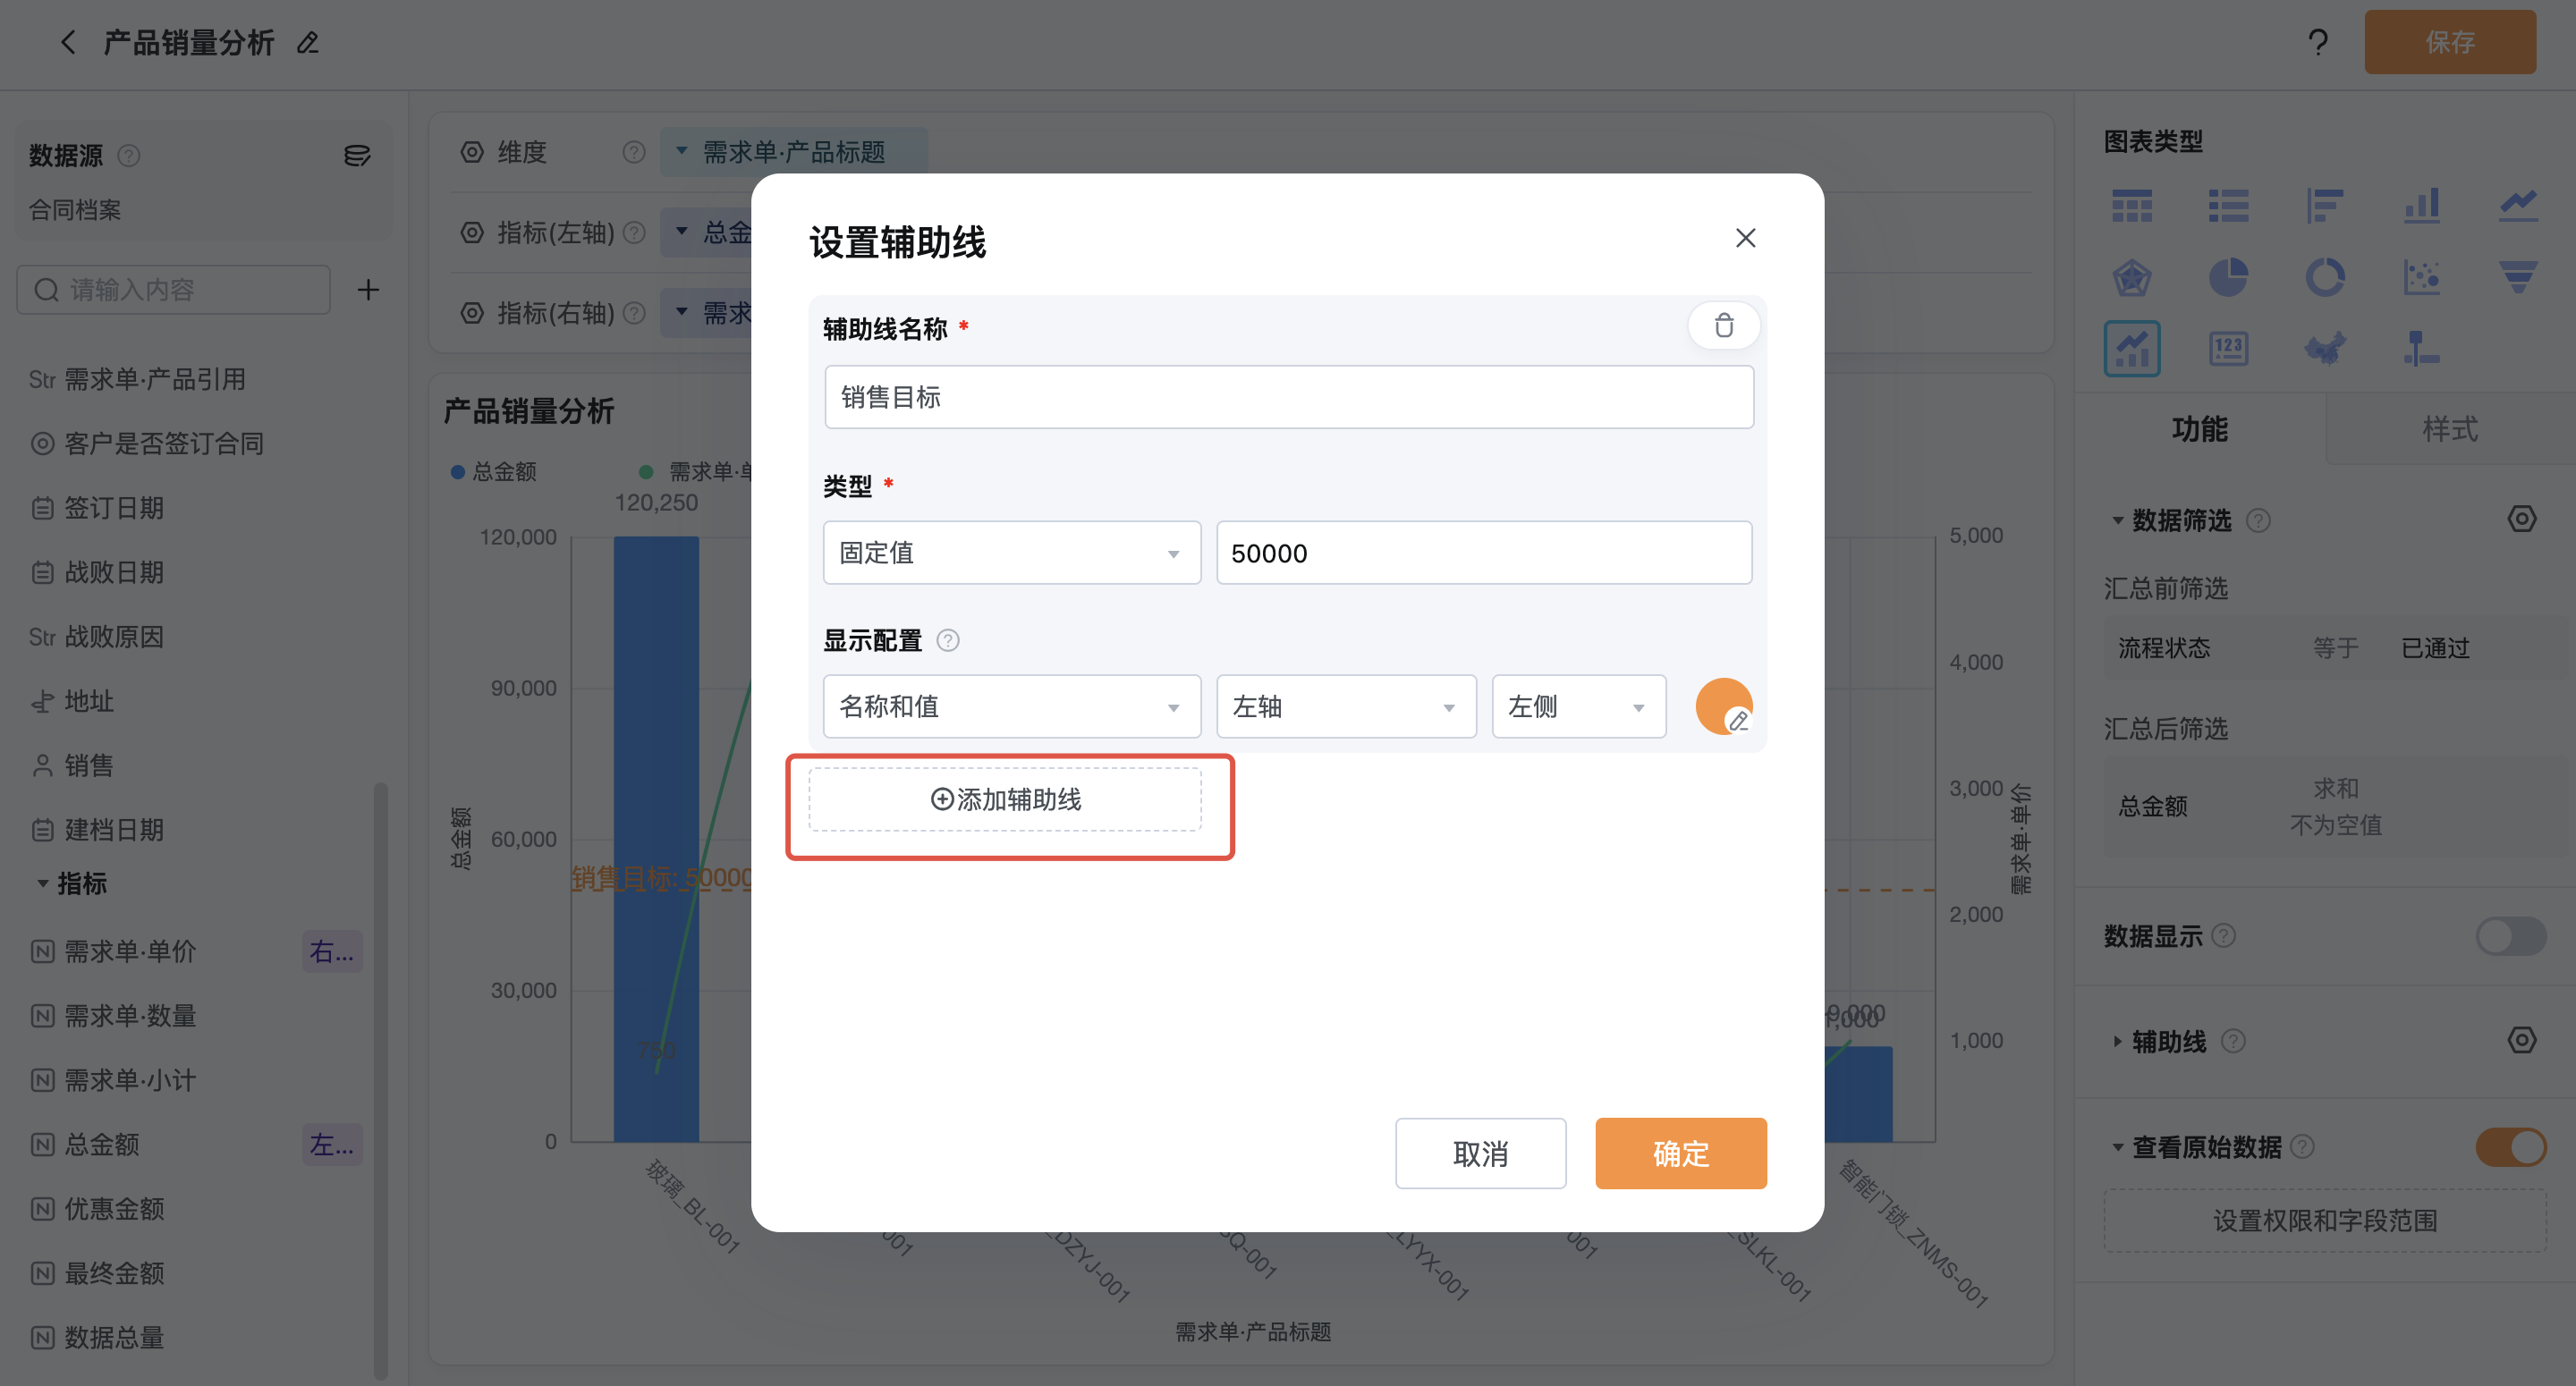
Task: Select the table chart type icon
Action: 2131,205
